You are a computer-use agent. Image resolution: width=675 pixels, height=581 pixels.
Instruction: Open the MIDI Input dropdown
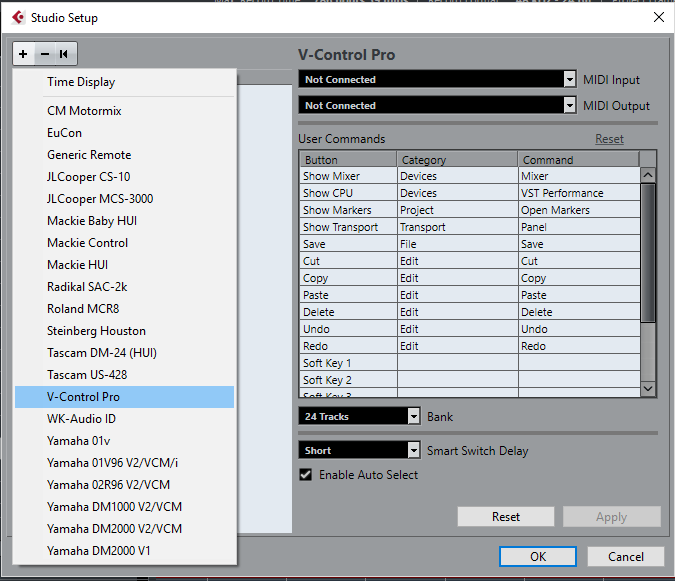point(437,80)
